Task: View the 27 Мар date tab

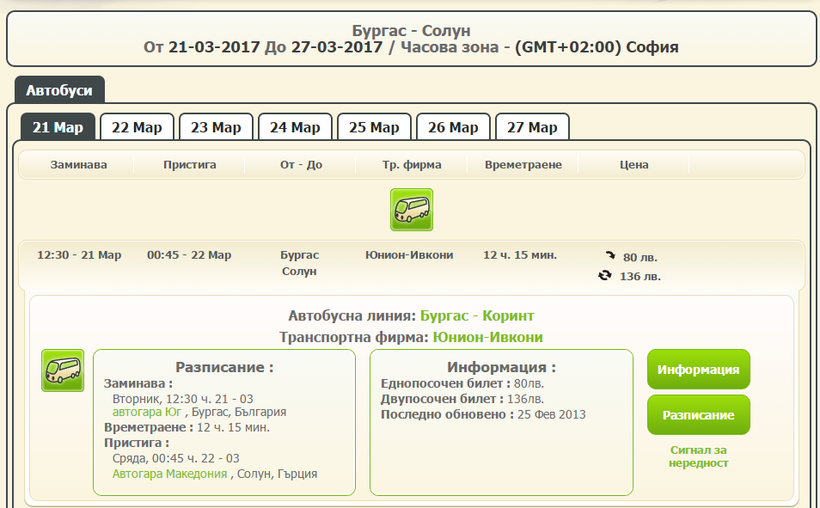Action: (532, 127)
